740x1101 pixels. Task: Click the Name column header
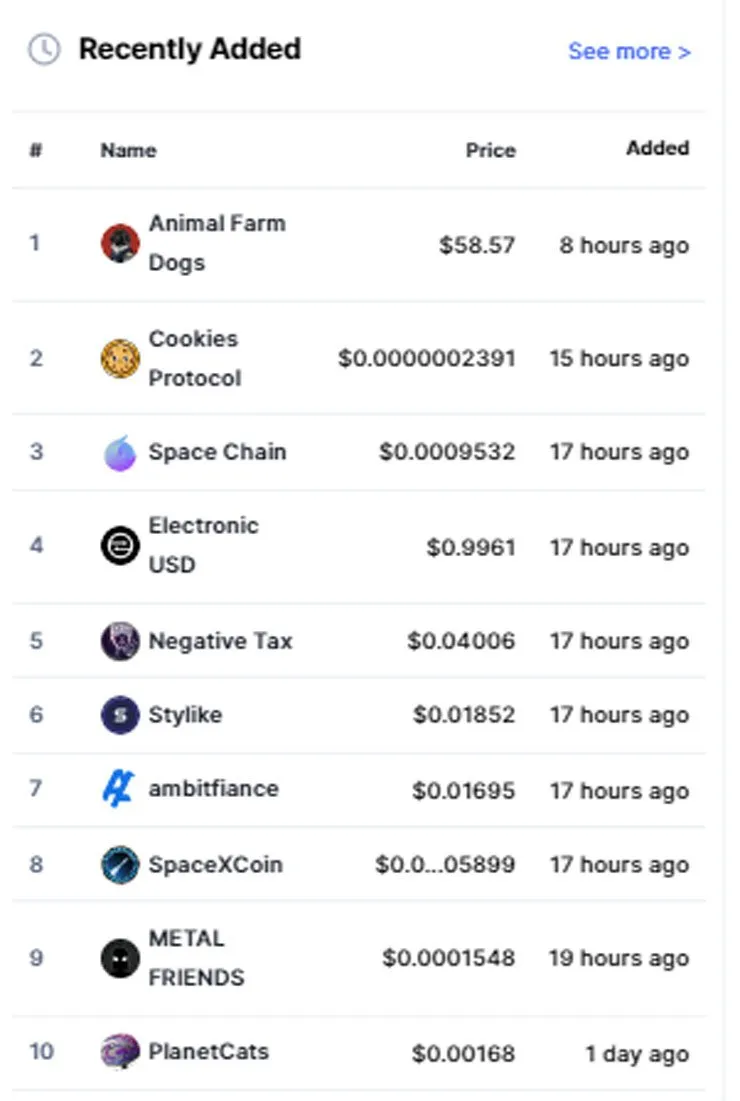[128, 150]
